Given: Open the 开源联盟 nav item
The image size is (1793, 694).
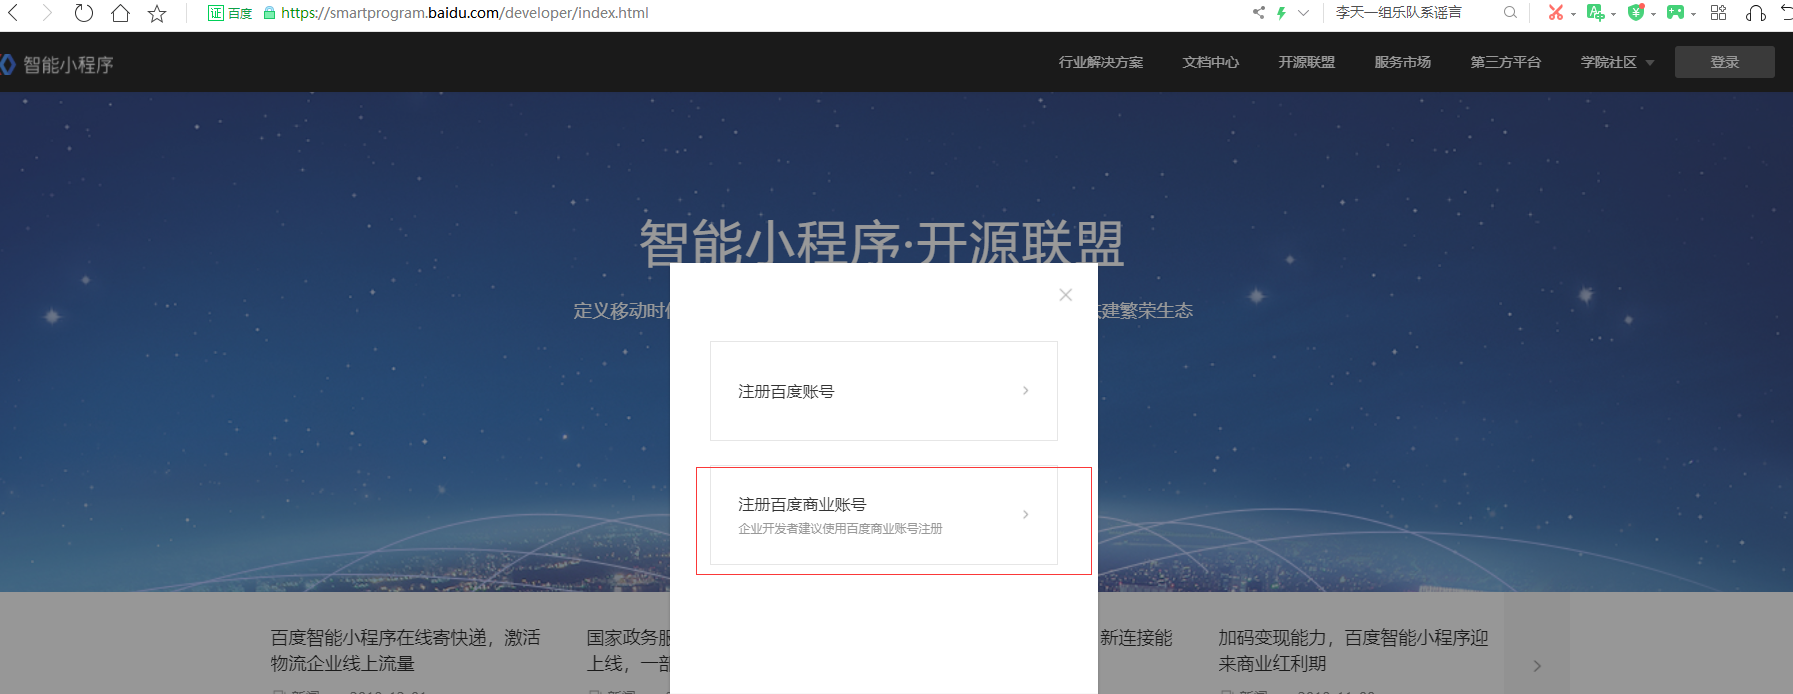Looking at the screenshot, I should click(x=1306, y=62).
